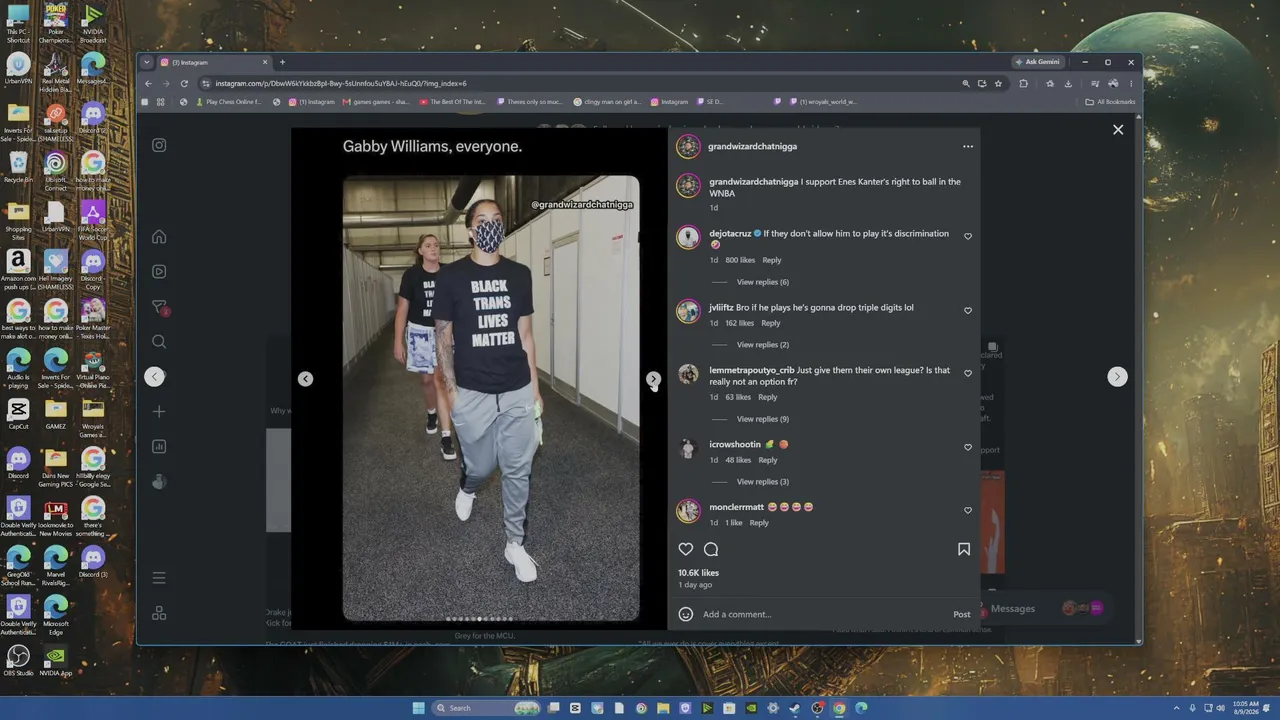Open the taskbar clock and date
The image size is (1280, 720).
pos(1246,708)
